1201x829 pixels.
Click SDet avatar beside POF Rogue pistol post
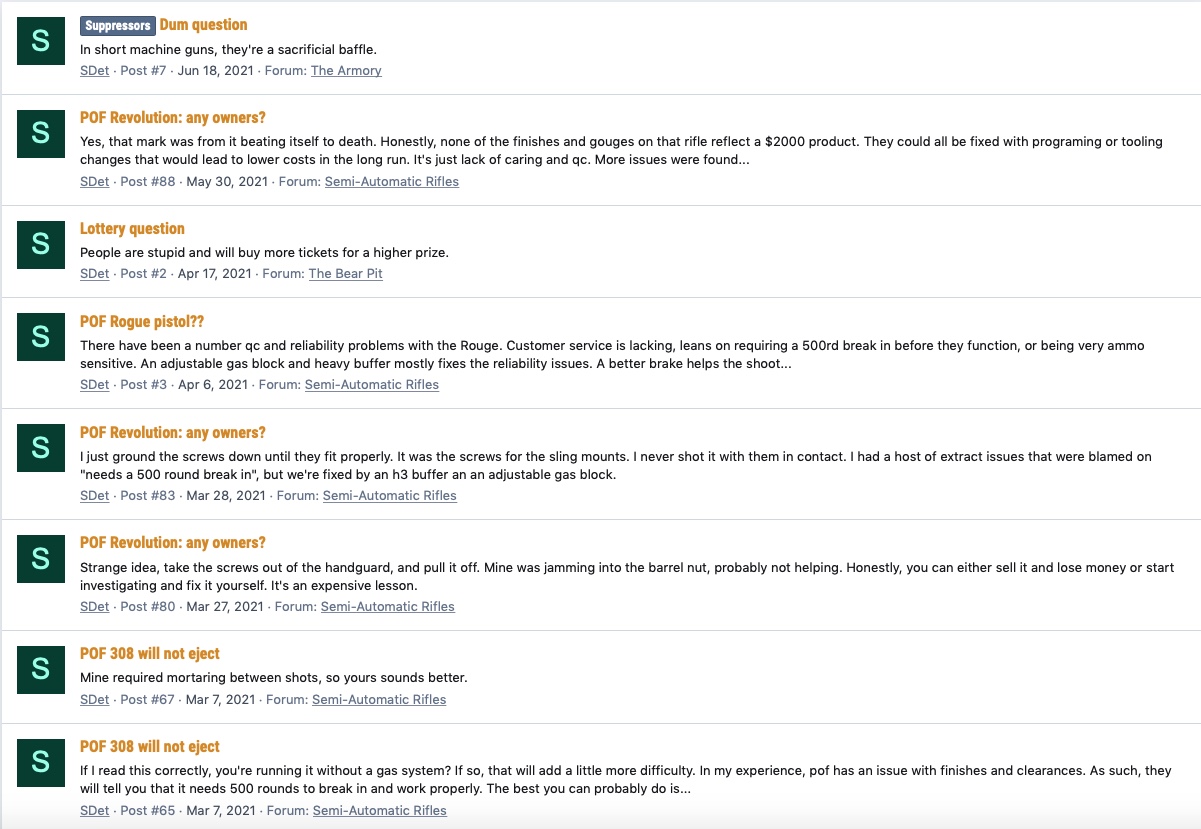tap(41, 337)
